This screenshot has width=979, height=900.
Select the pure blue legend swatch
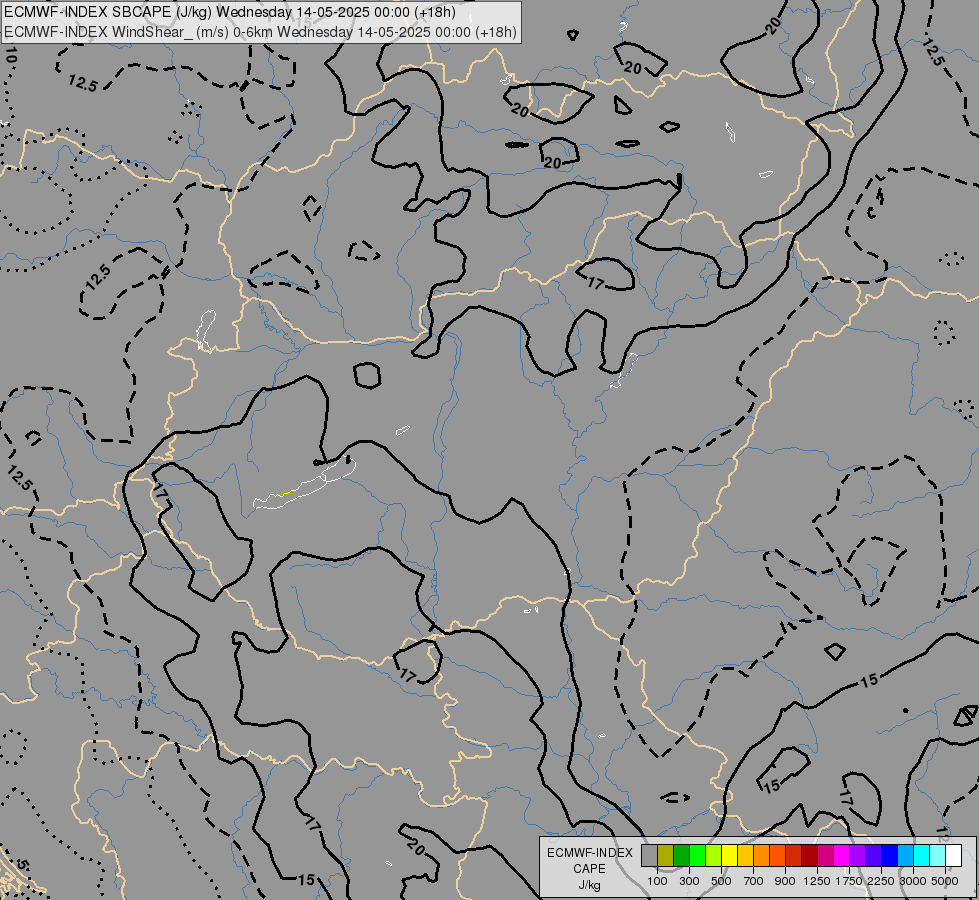click(x=890, y=855)
